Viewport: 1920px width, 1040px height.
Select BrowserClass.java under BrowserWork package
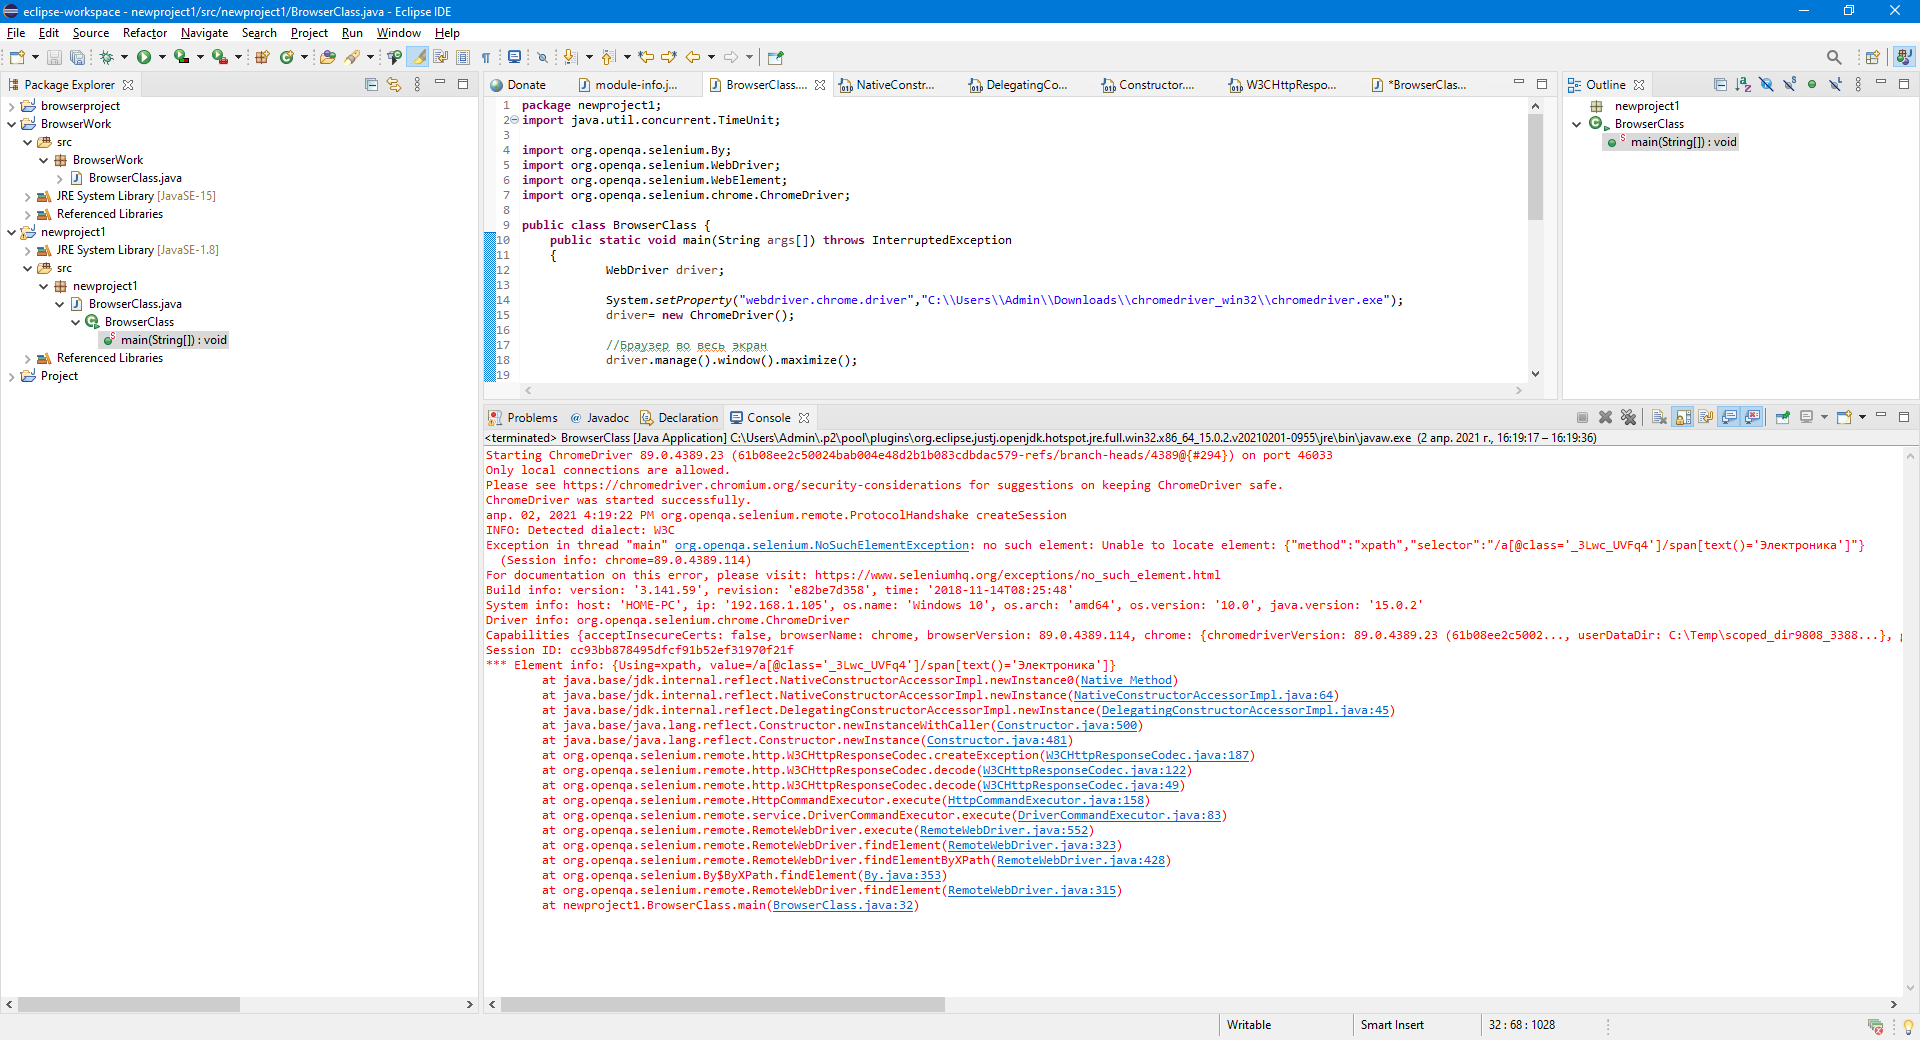[x=135, y=178]
